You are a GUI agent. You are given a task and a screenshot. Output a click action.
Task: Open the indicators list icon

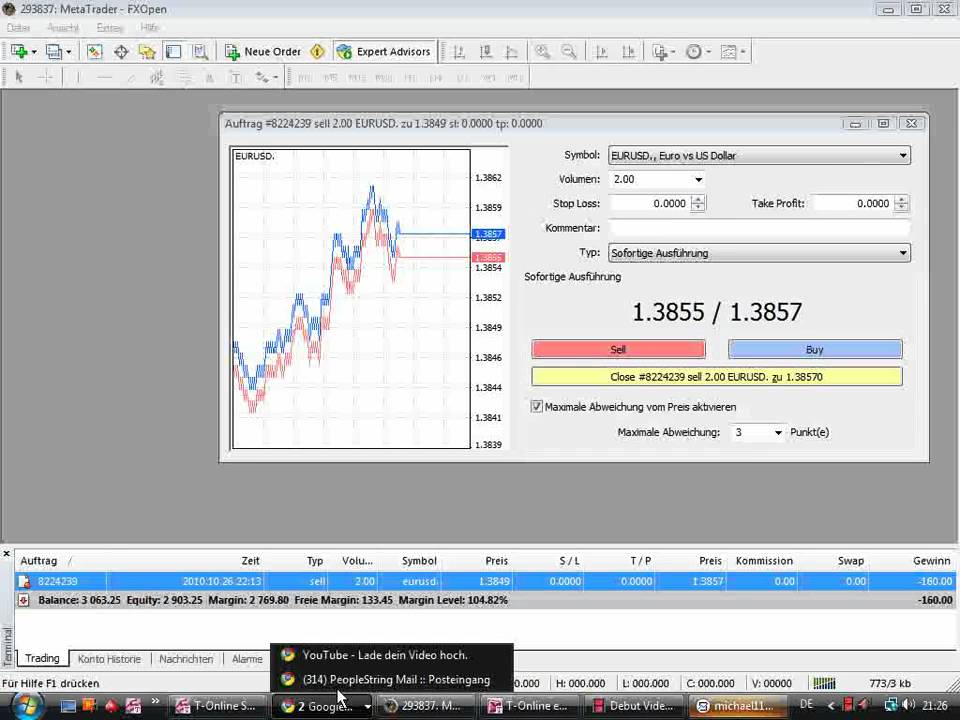[x=660, y=52]
